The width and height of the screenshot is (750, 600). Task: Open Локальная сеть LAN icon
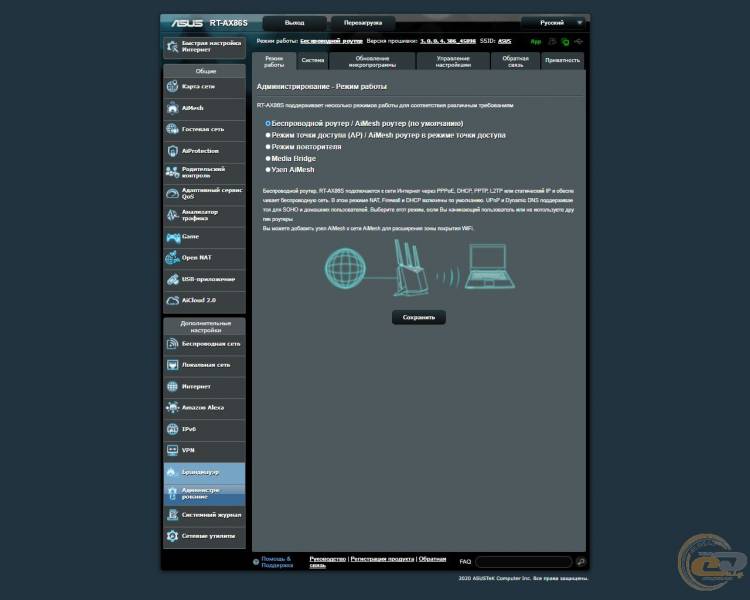(x=172, y=365)
